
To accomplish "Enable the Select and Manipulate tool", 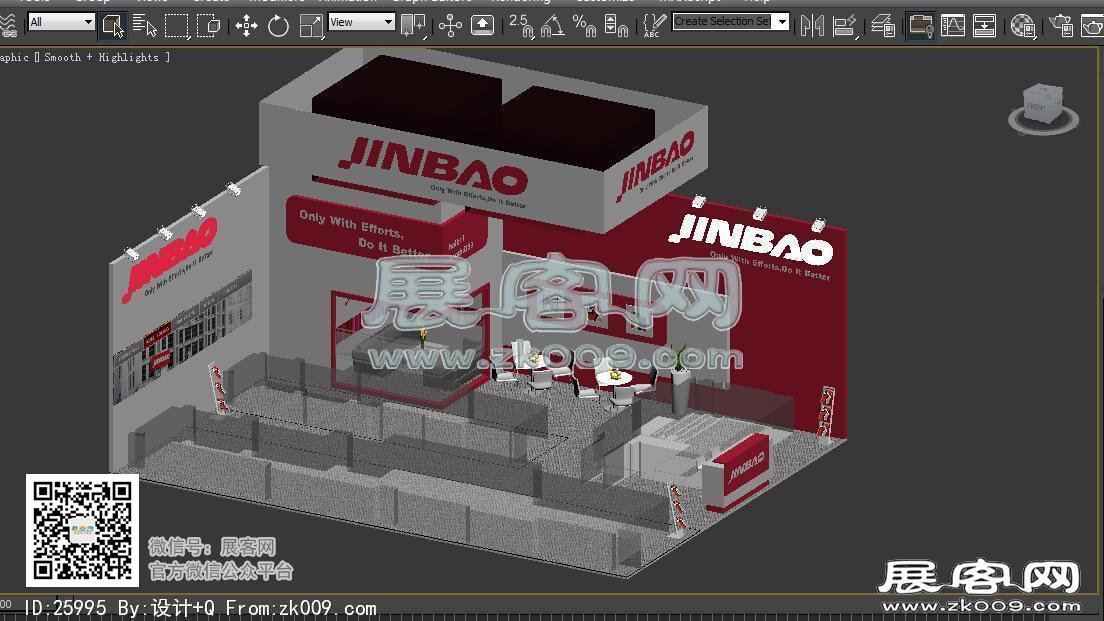I will [x=450, y=26].
